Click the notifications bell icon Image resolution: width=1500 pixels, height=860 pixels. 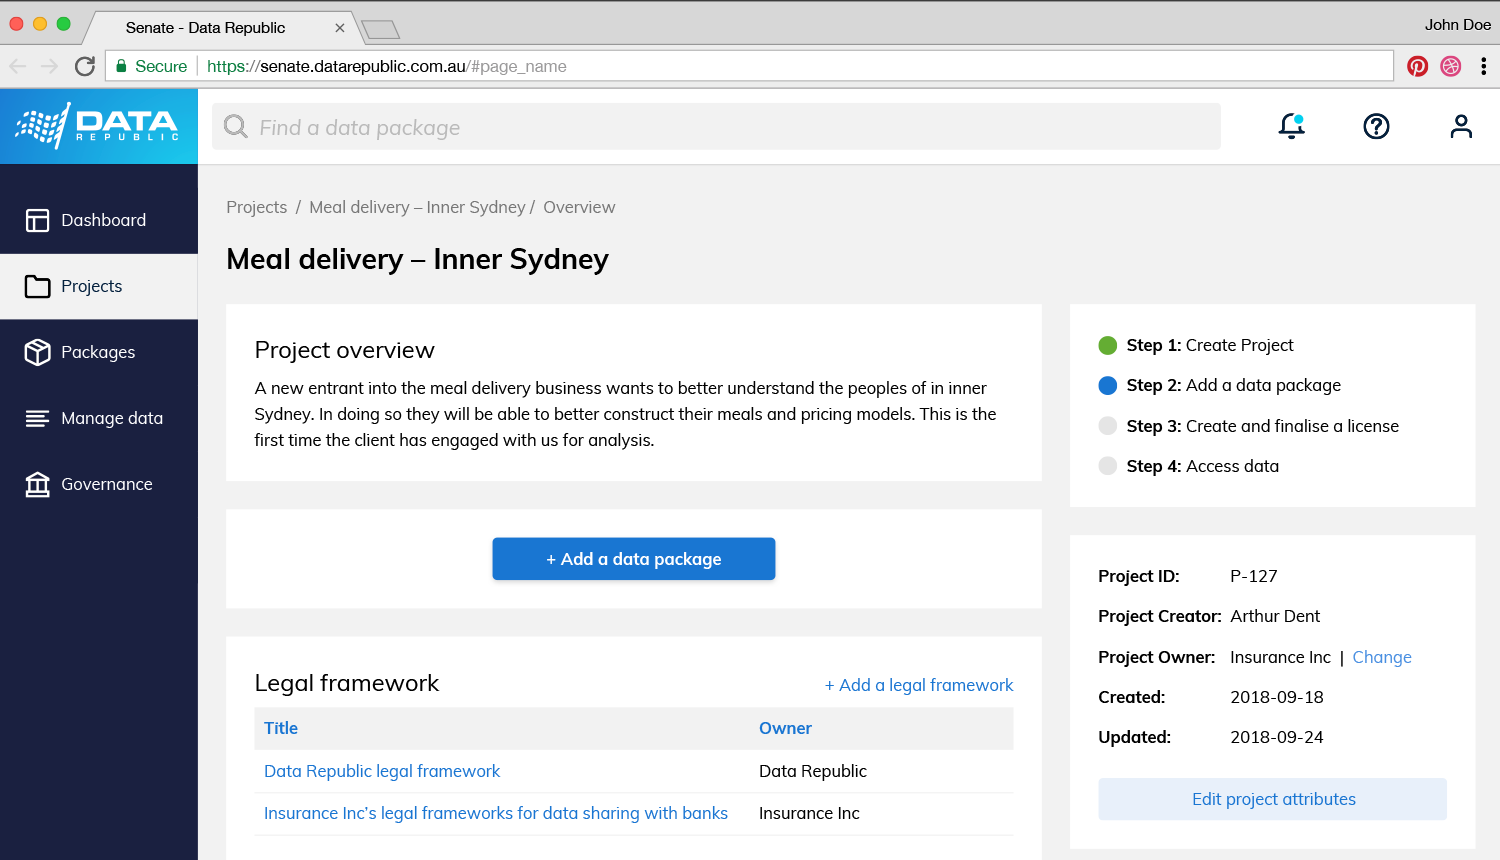1291,126
